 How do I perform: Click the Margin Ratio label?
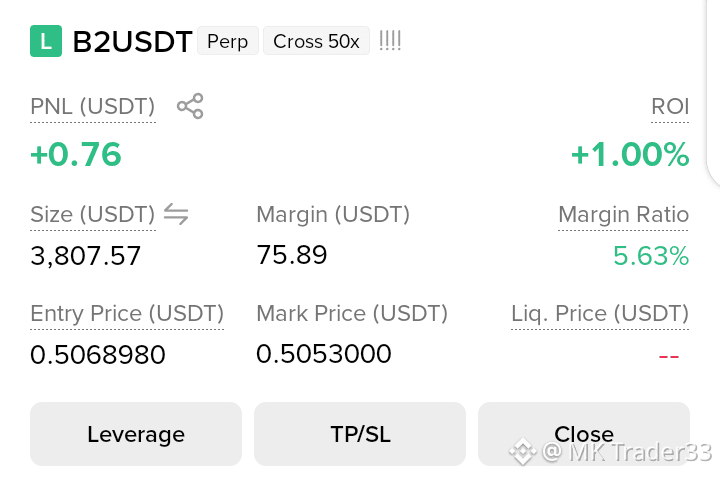click(624, 214)
